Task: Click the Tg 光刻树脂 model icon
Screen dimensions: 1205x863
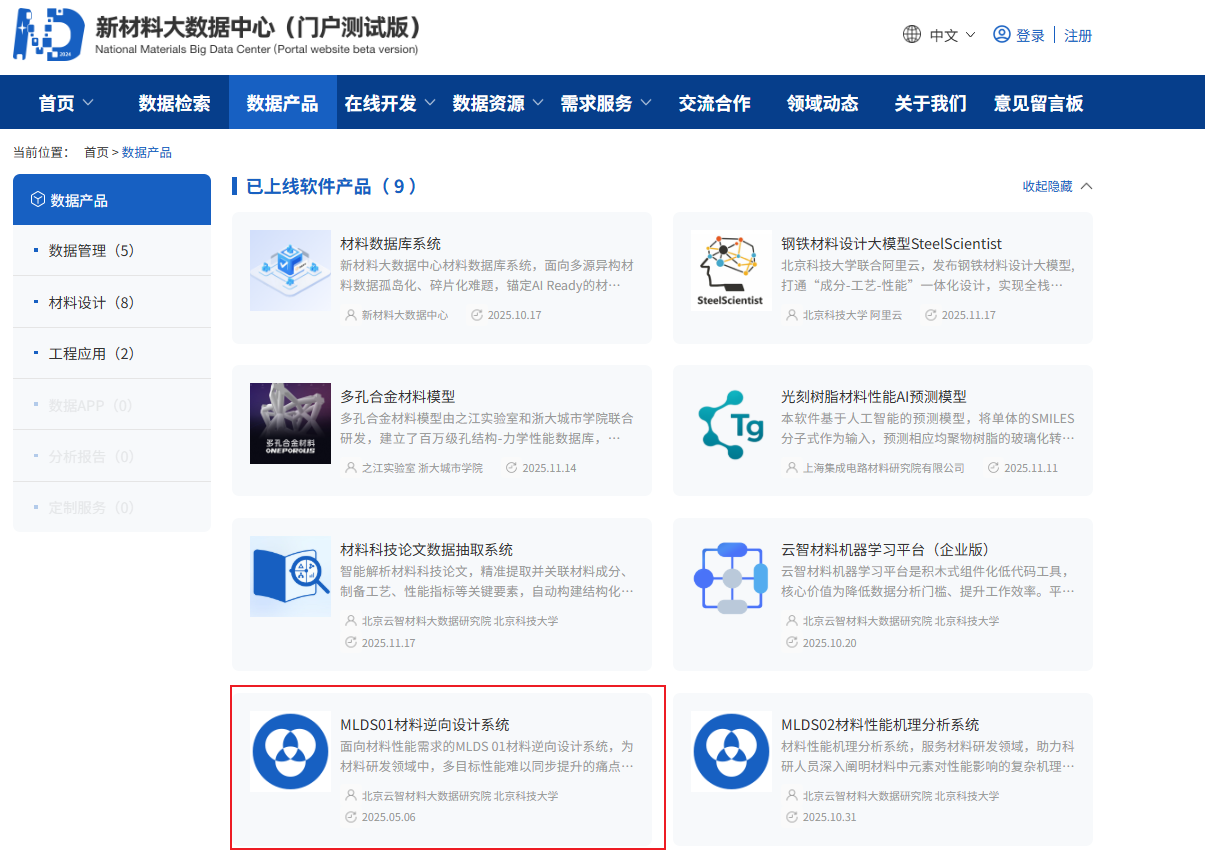Action: 731,423
